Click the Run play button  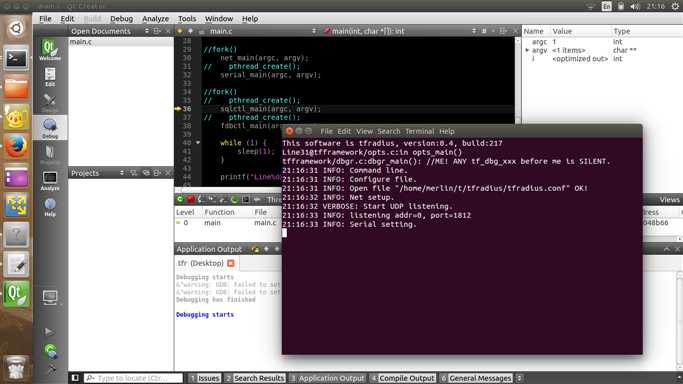(49, 332)
